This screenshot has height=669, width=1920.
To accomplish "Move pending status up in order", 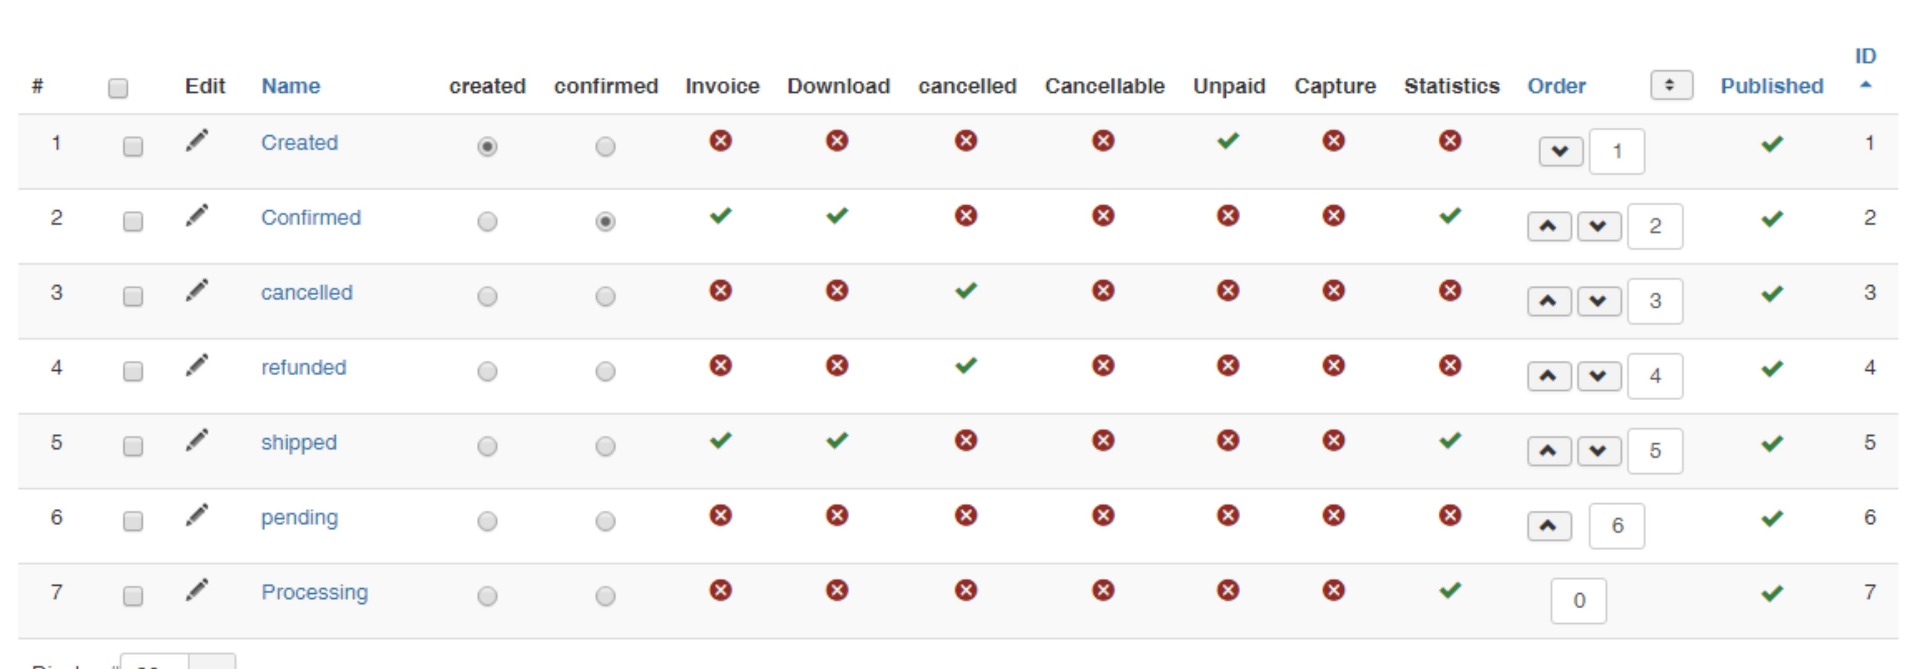I will (x=1548, y=526).
